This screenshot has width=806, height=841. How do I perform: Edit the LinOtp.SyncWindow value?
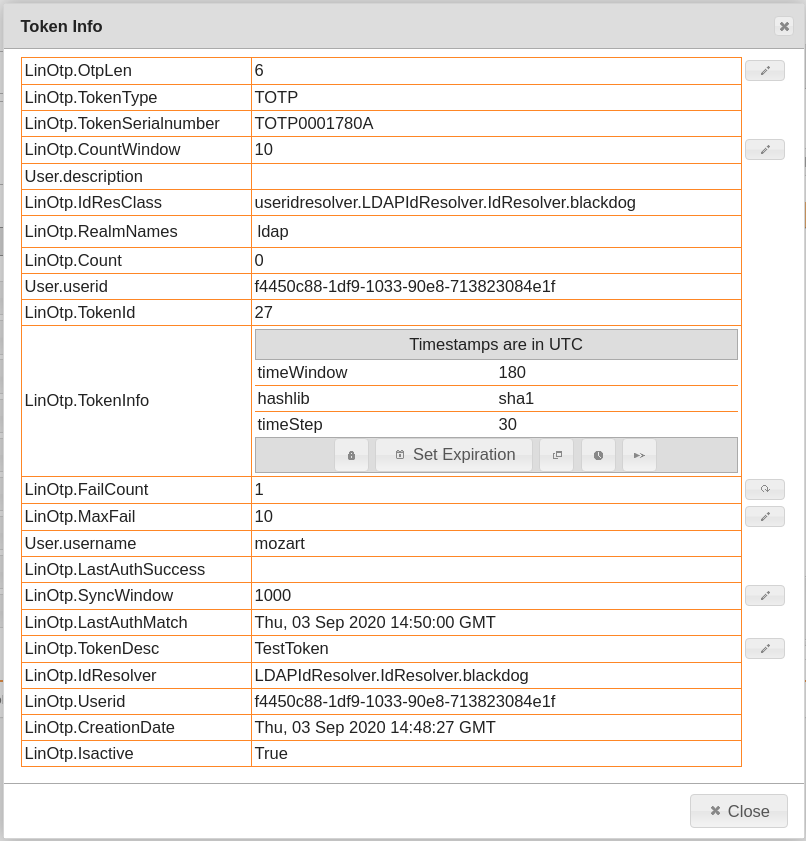point(764,596)
